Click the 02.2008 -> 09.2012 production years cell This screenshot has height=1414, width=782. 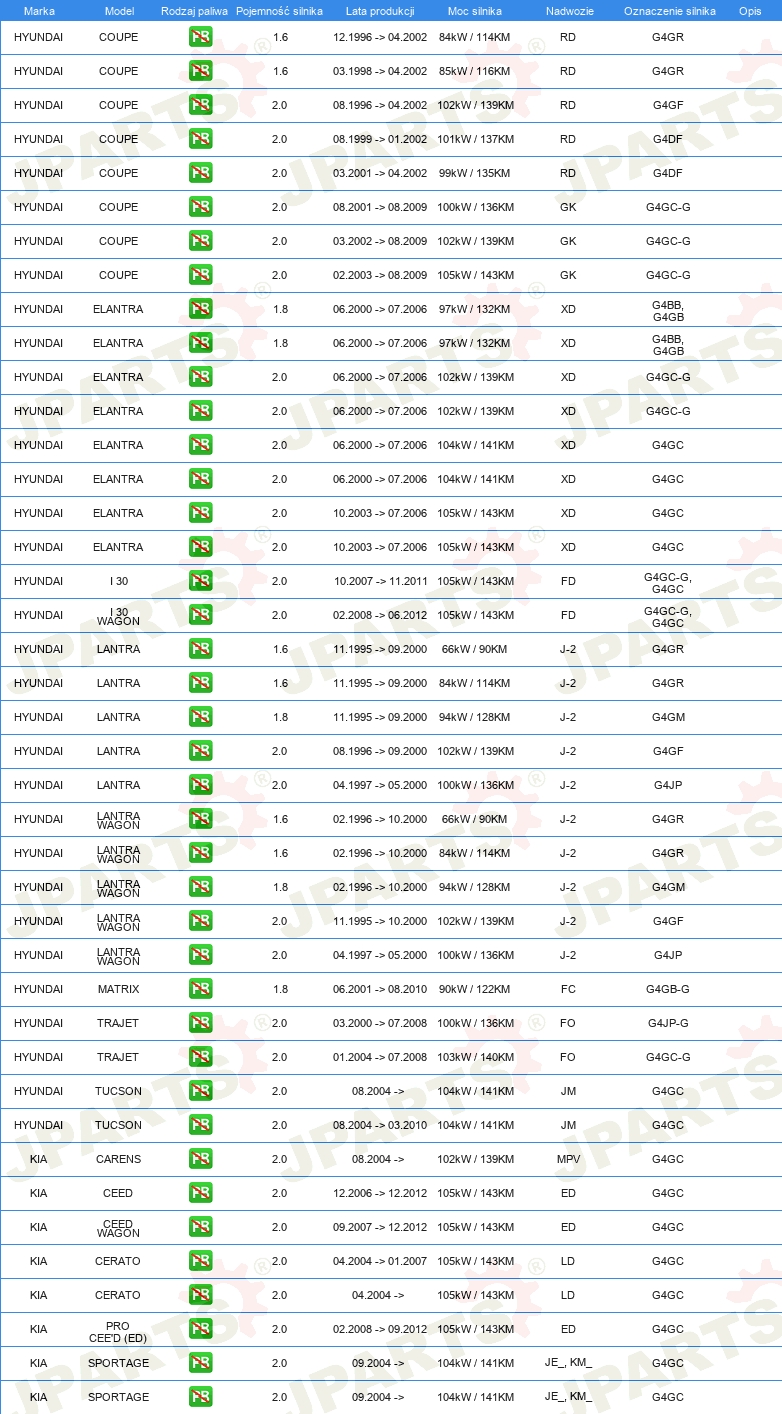[x=380, y=1329]
